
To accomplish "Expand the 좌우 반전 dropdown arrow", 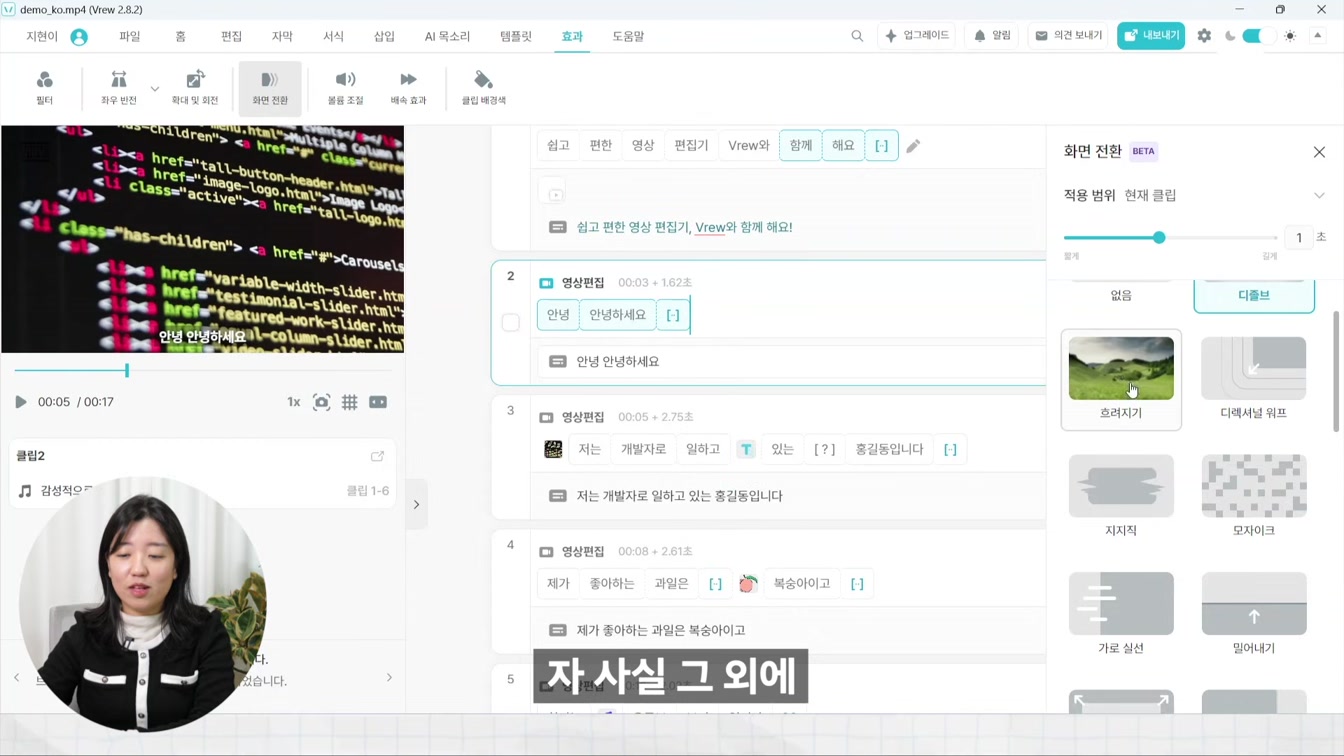I will pos(155,88).
